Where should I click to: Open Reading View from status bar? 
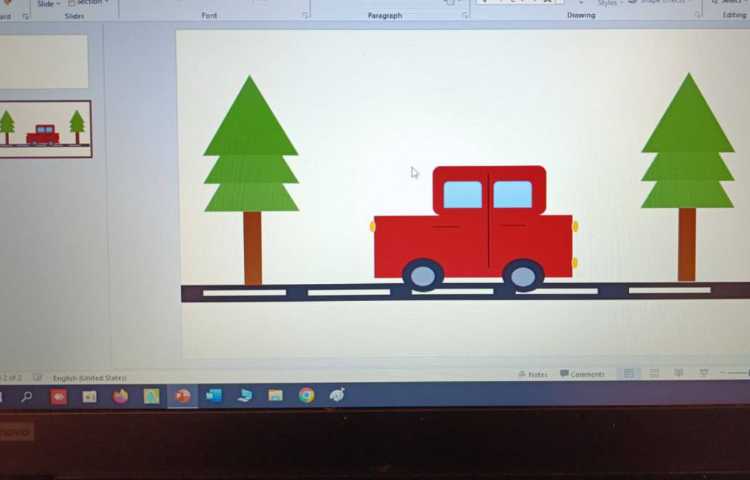[678, 374]
